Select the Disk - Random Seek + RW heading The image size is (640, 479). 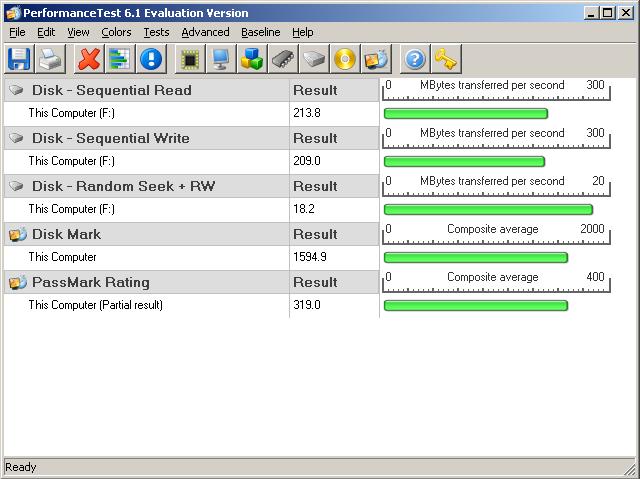(123, 186)
